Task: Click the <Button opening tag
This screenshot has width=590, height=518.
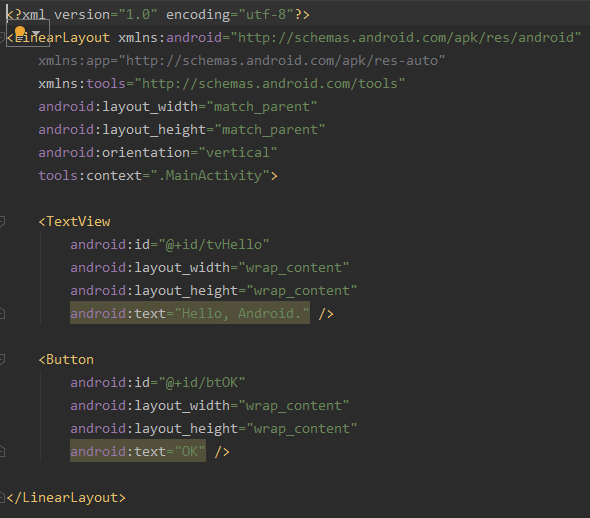Action: tap(66, 360)
